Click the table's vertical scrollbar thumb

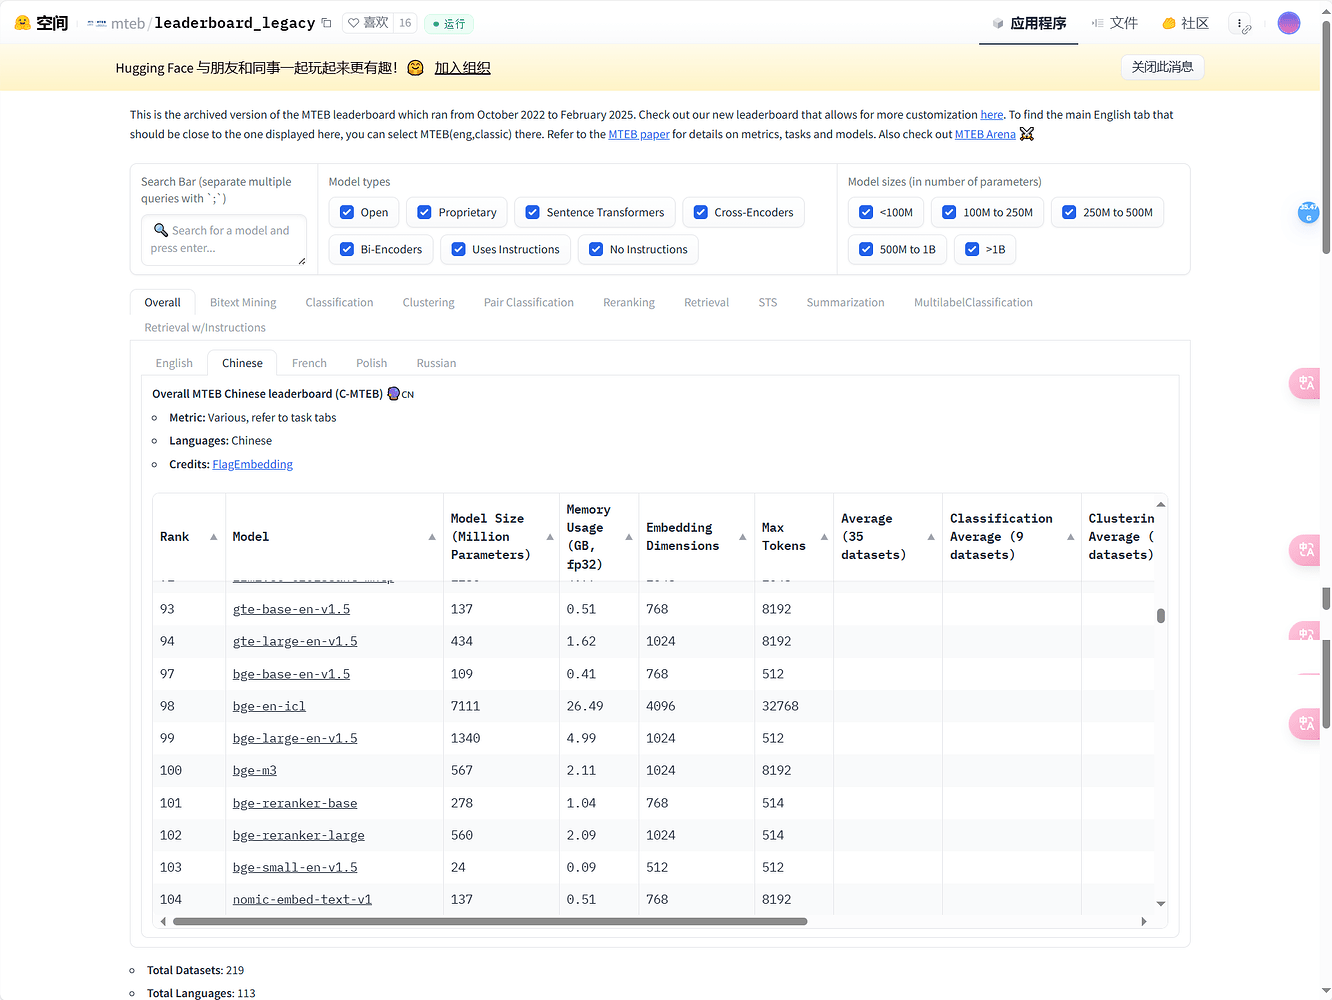[1161, 616]
